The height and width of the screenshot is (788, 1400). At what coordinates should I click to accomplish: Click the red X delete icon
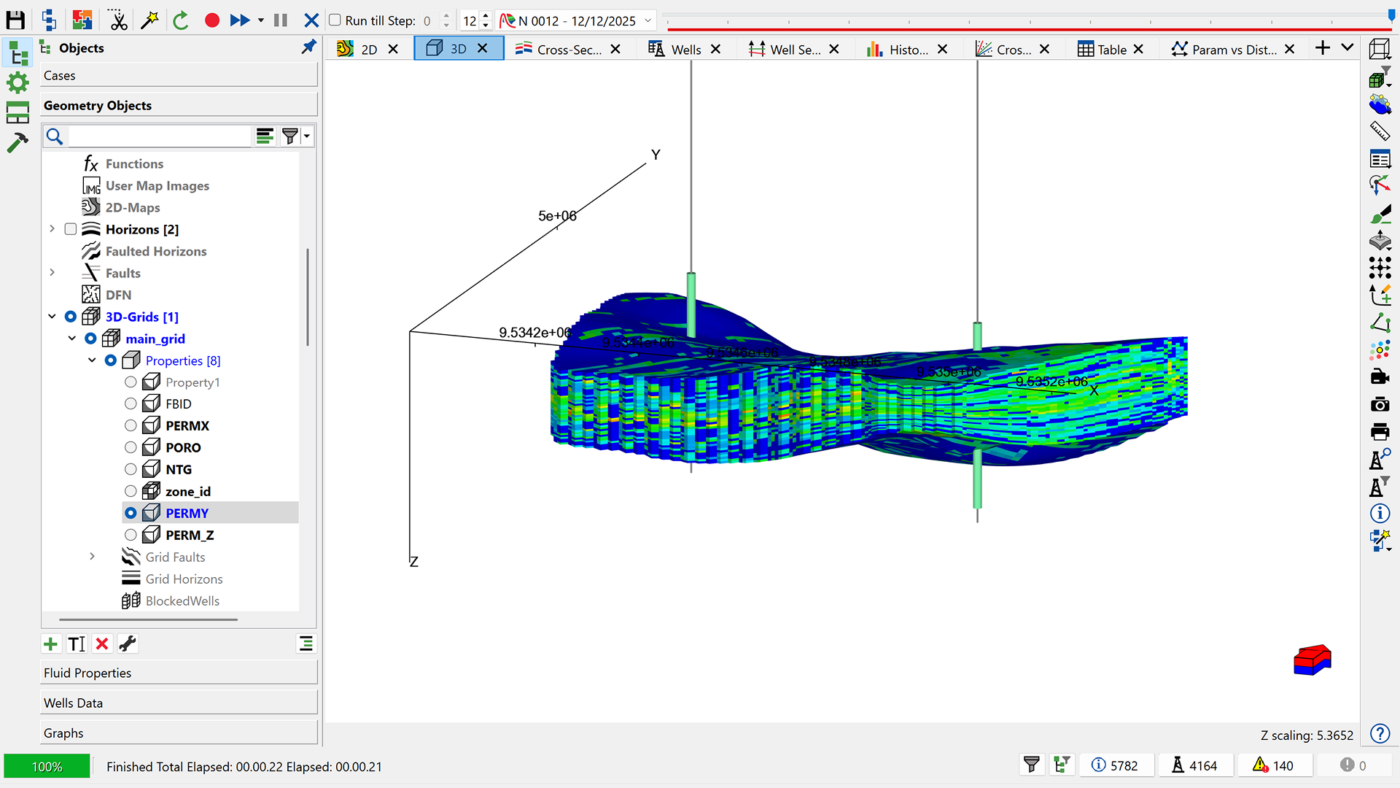point(102,644)
